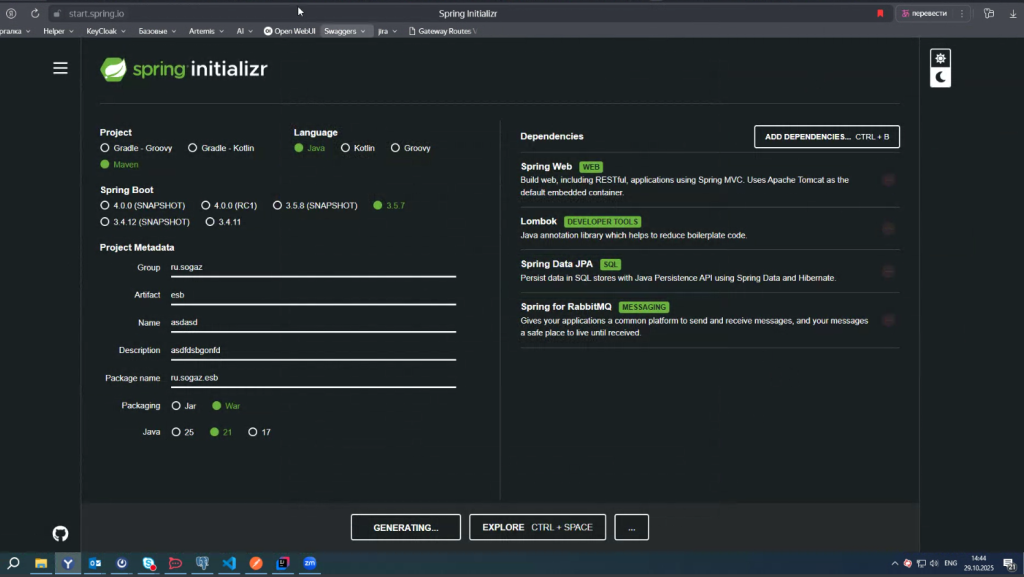
Task: Reload the page with the refresh icon
Action: pos(35,13)
